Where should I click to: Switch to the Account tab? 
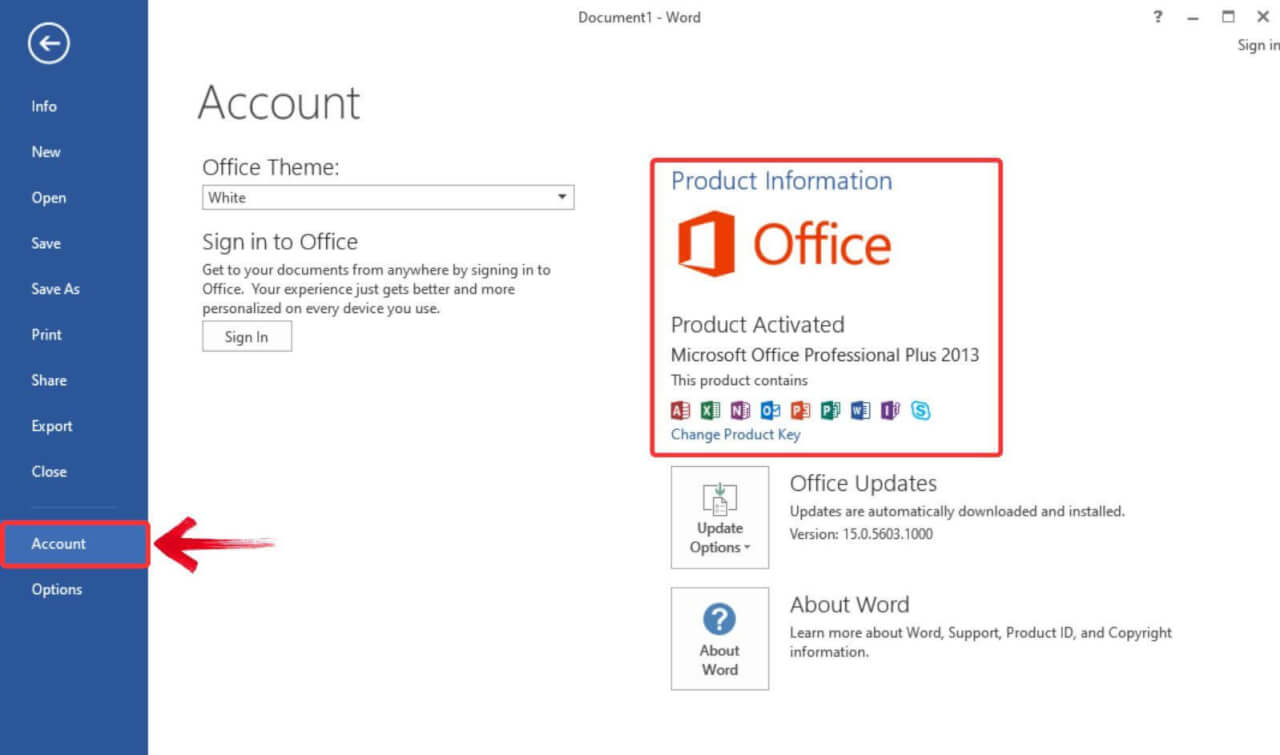[58, 543]
